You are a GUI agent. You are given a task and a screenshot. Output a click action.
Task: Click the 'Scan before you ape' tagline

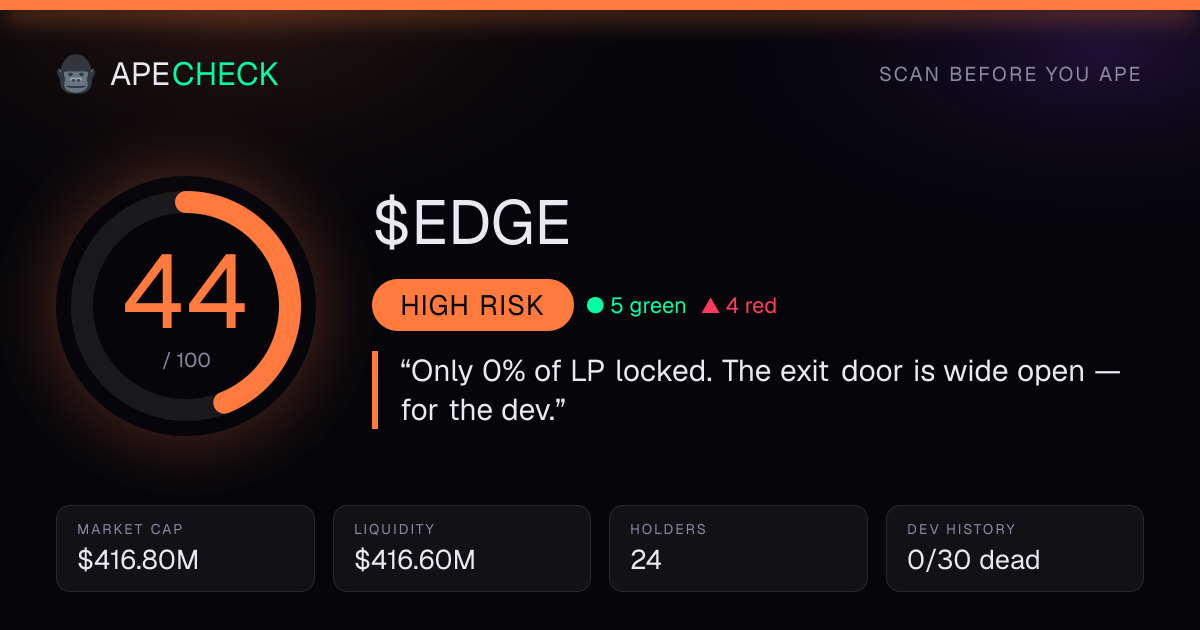1010,75
